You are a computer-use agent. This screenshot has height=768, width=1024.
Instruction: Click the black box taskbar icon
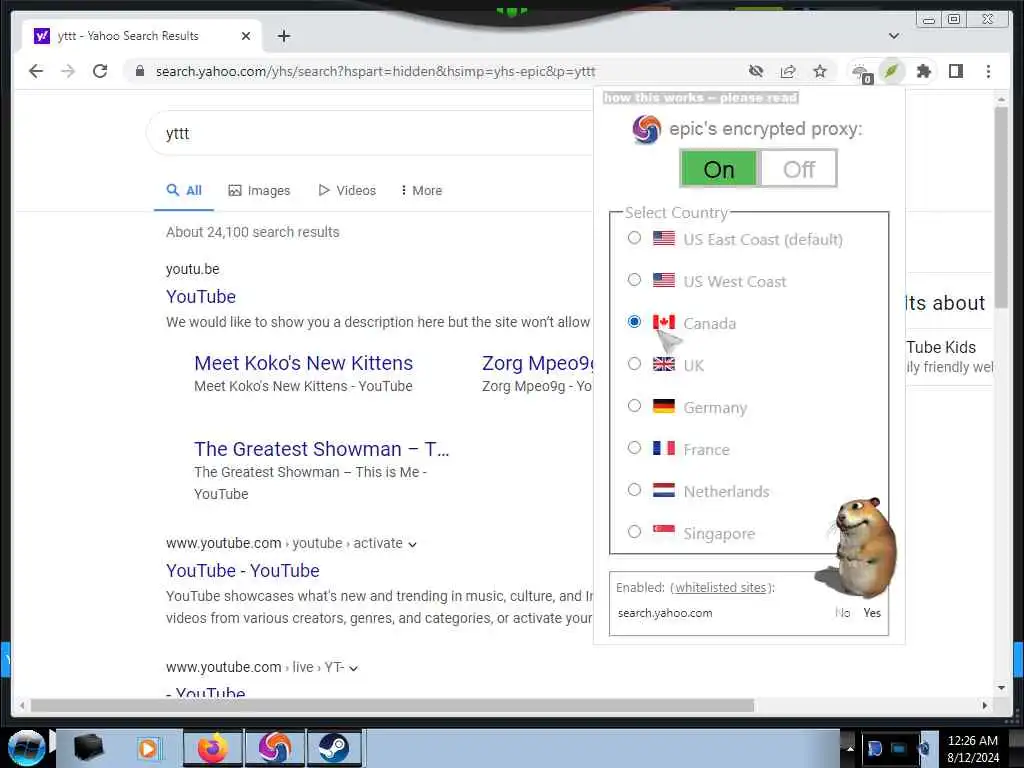click(x=89, y=748)
